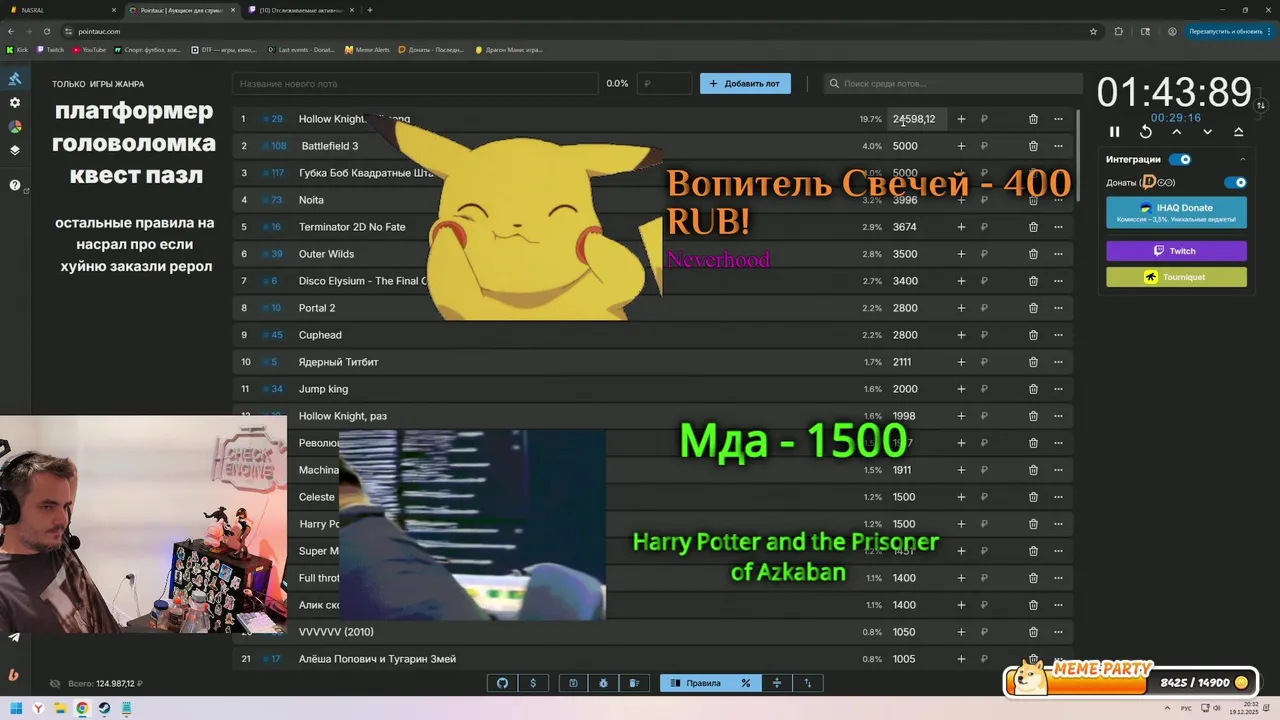Open the YouTube bookmark
Viewport: 1280px width, 720px height.
click(x=89, y=49)
